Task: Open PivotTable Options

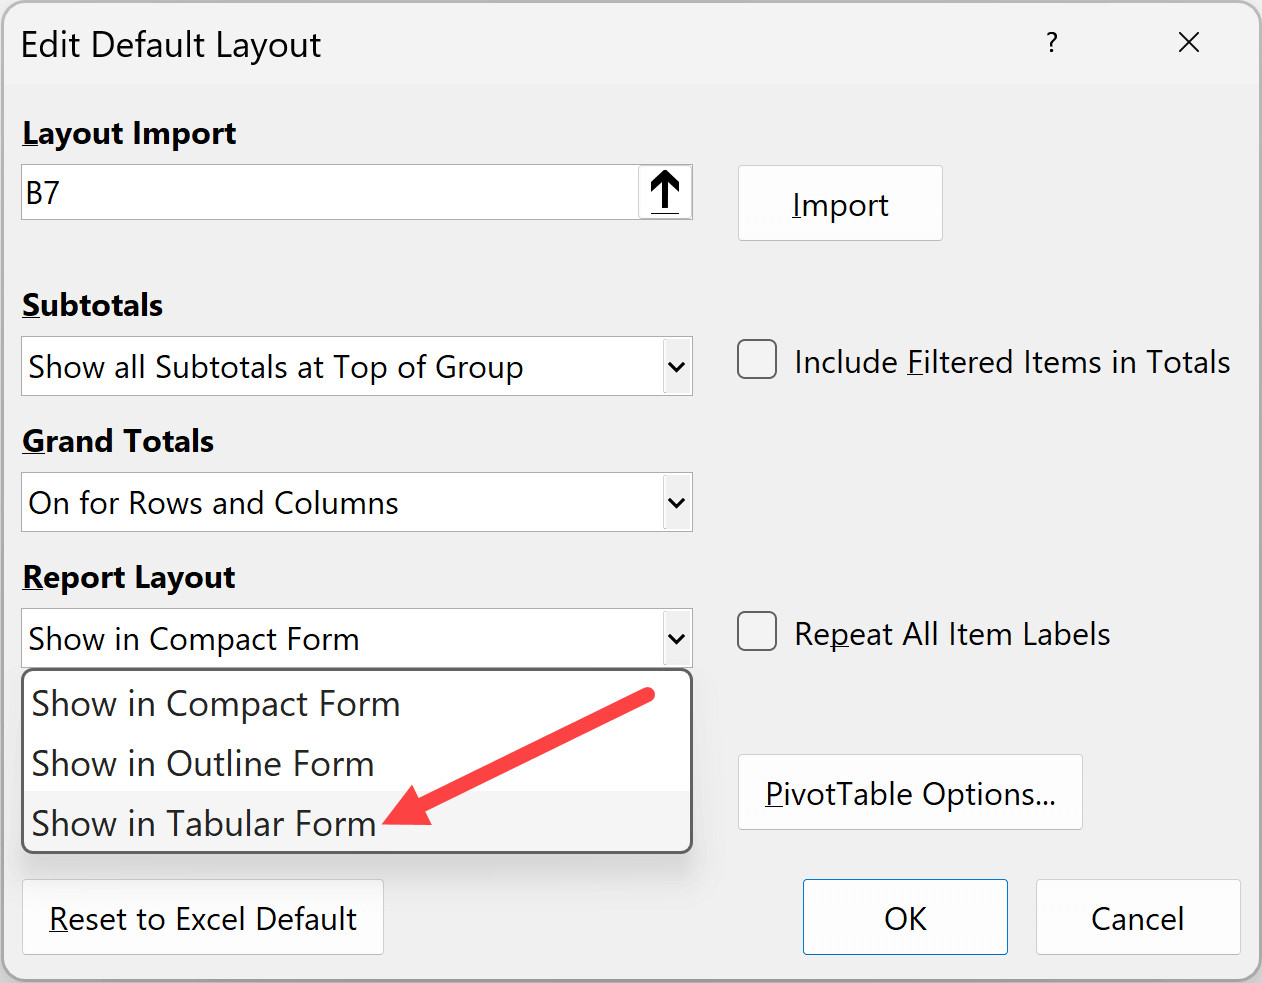Action: (910, 793)
